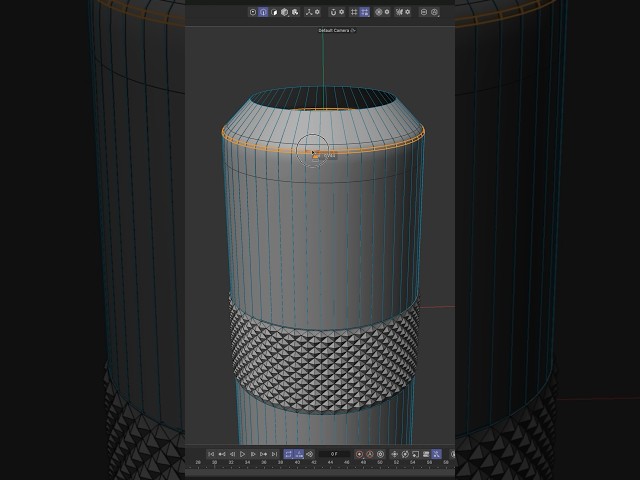The image size is (640, 480).
Task: Click the half-shaded cube solo icon
Action: point(274,12)
